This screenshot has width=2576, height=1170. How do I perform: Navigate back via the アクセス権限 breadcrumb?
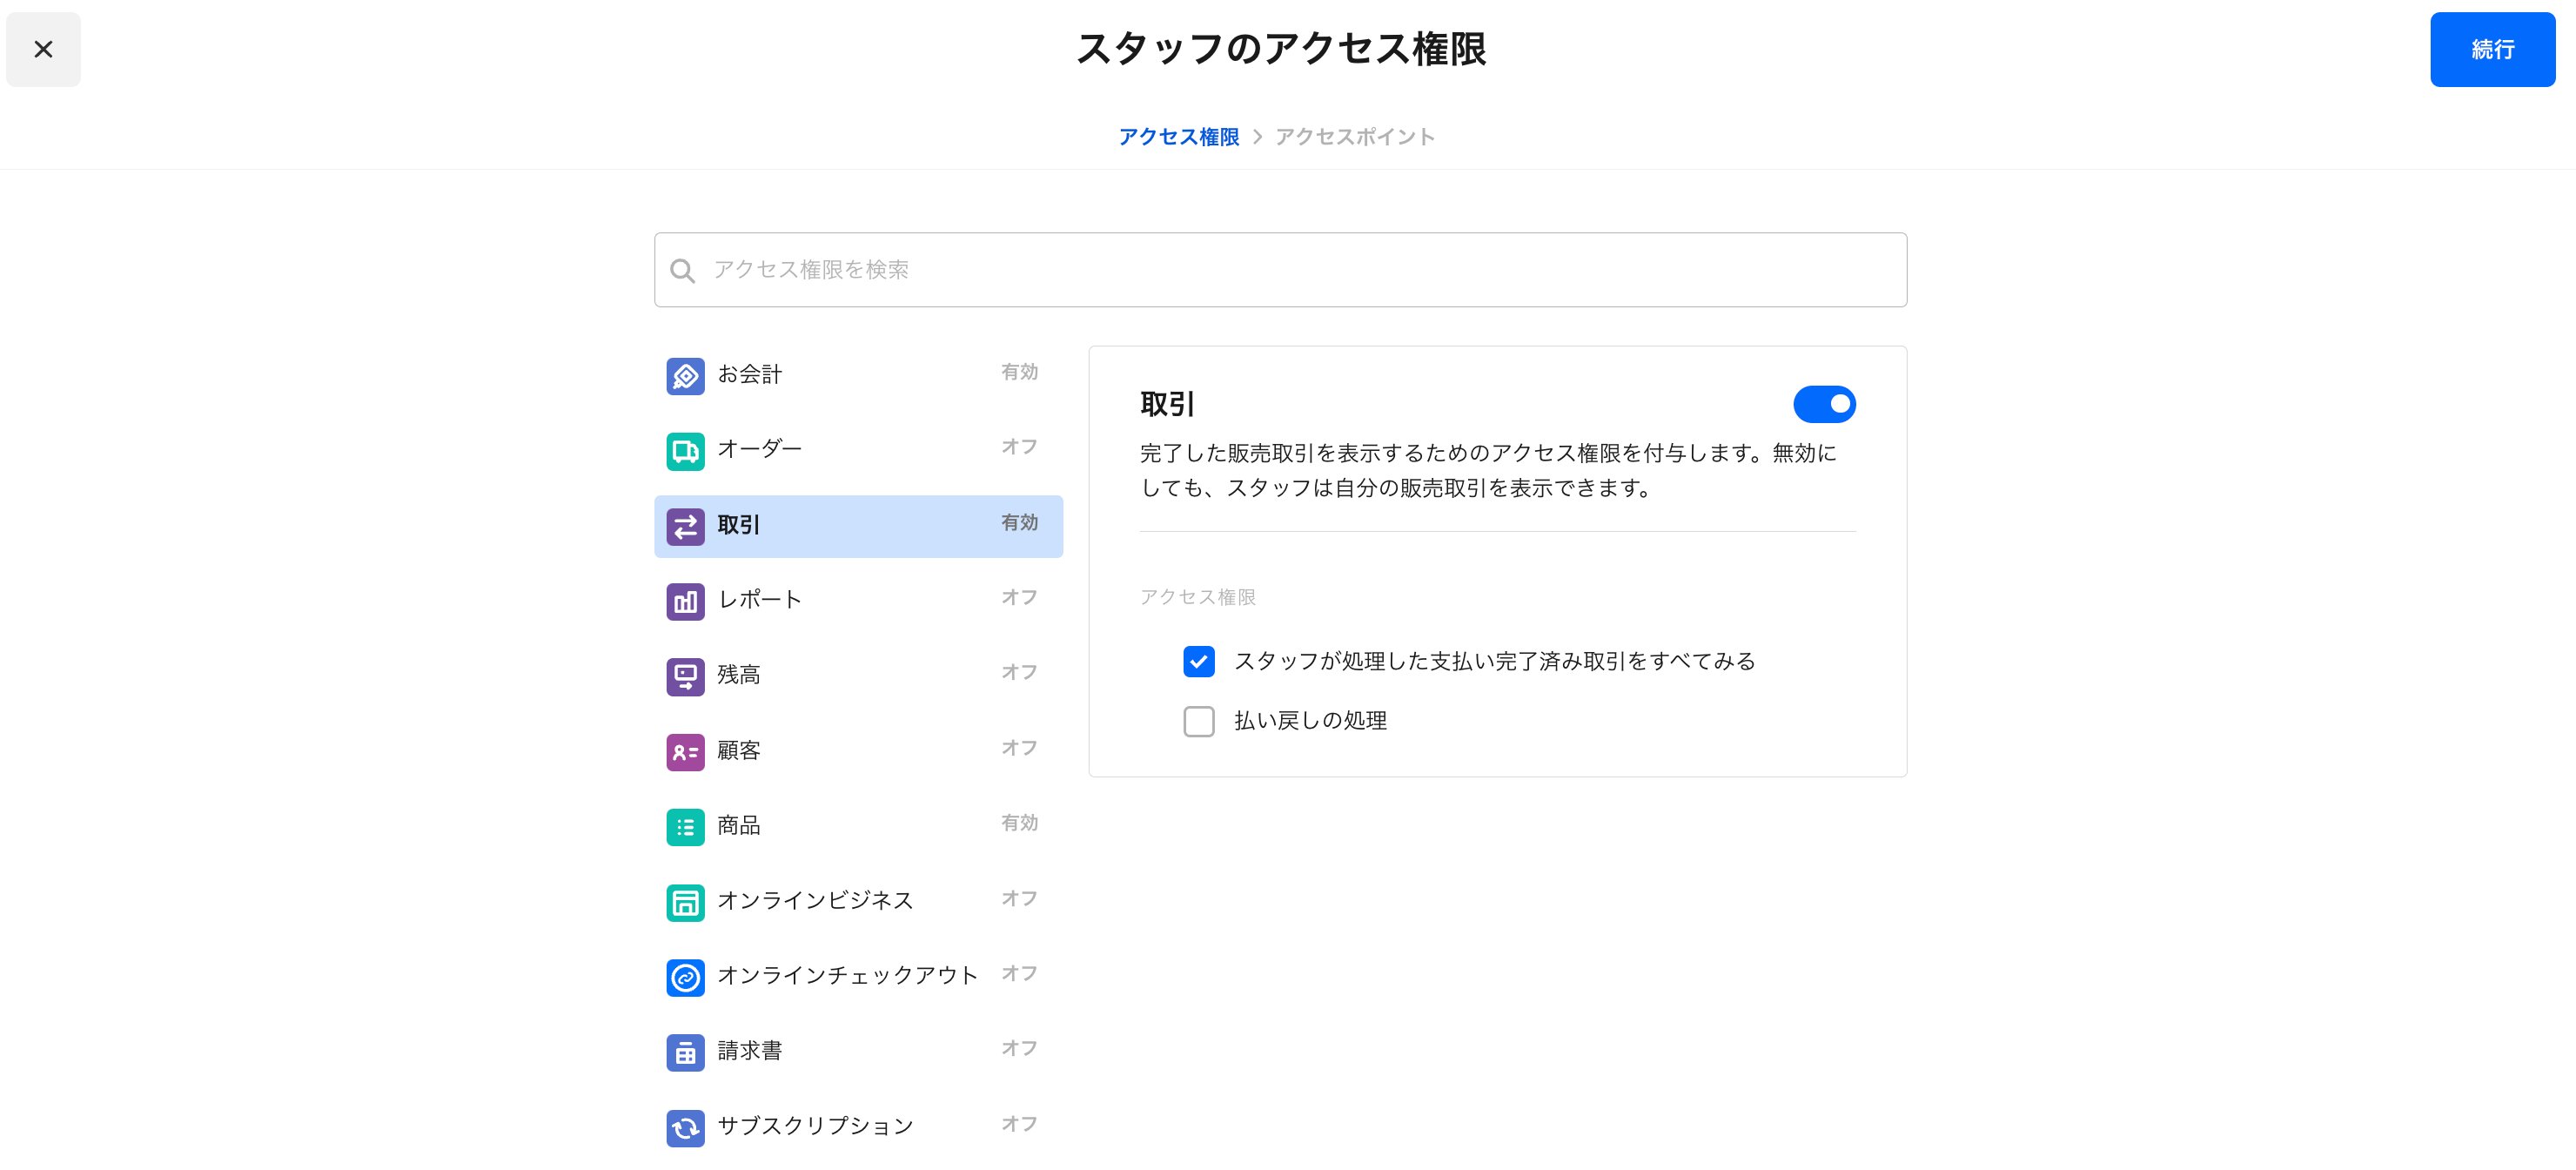click(1181, 136)
